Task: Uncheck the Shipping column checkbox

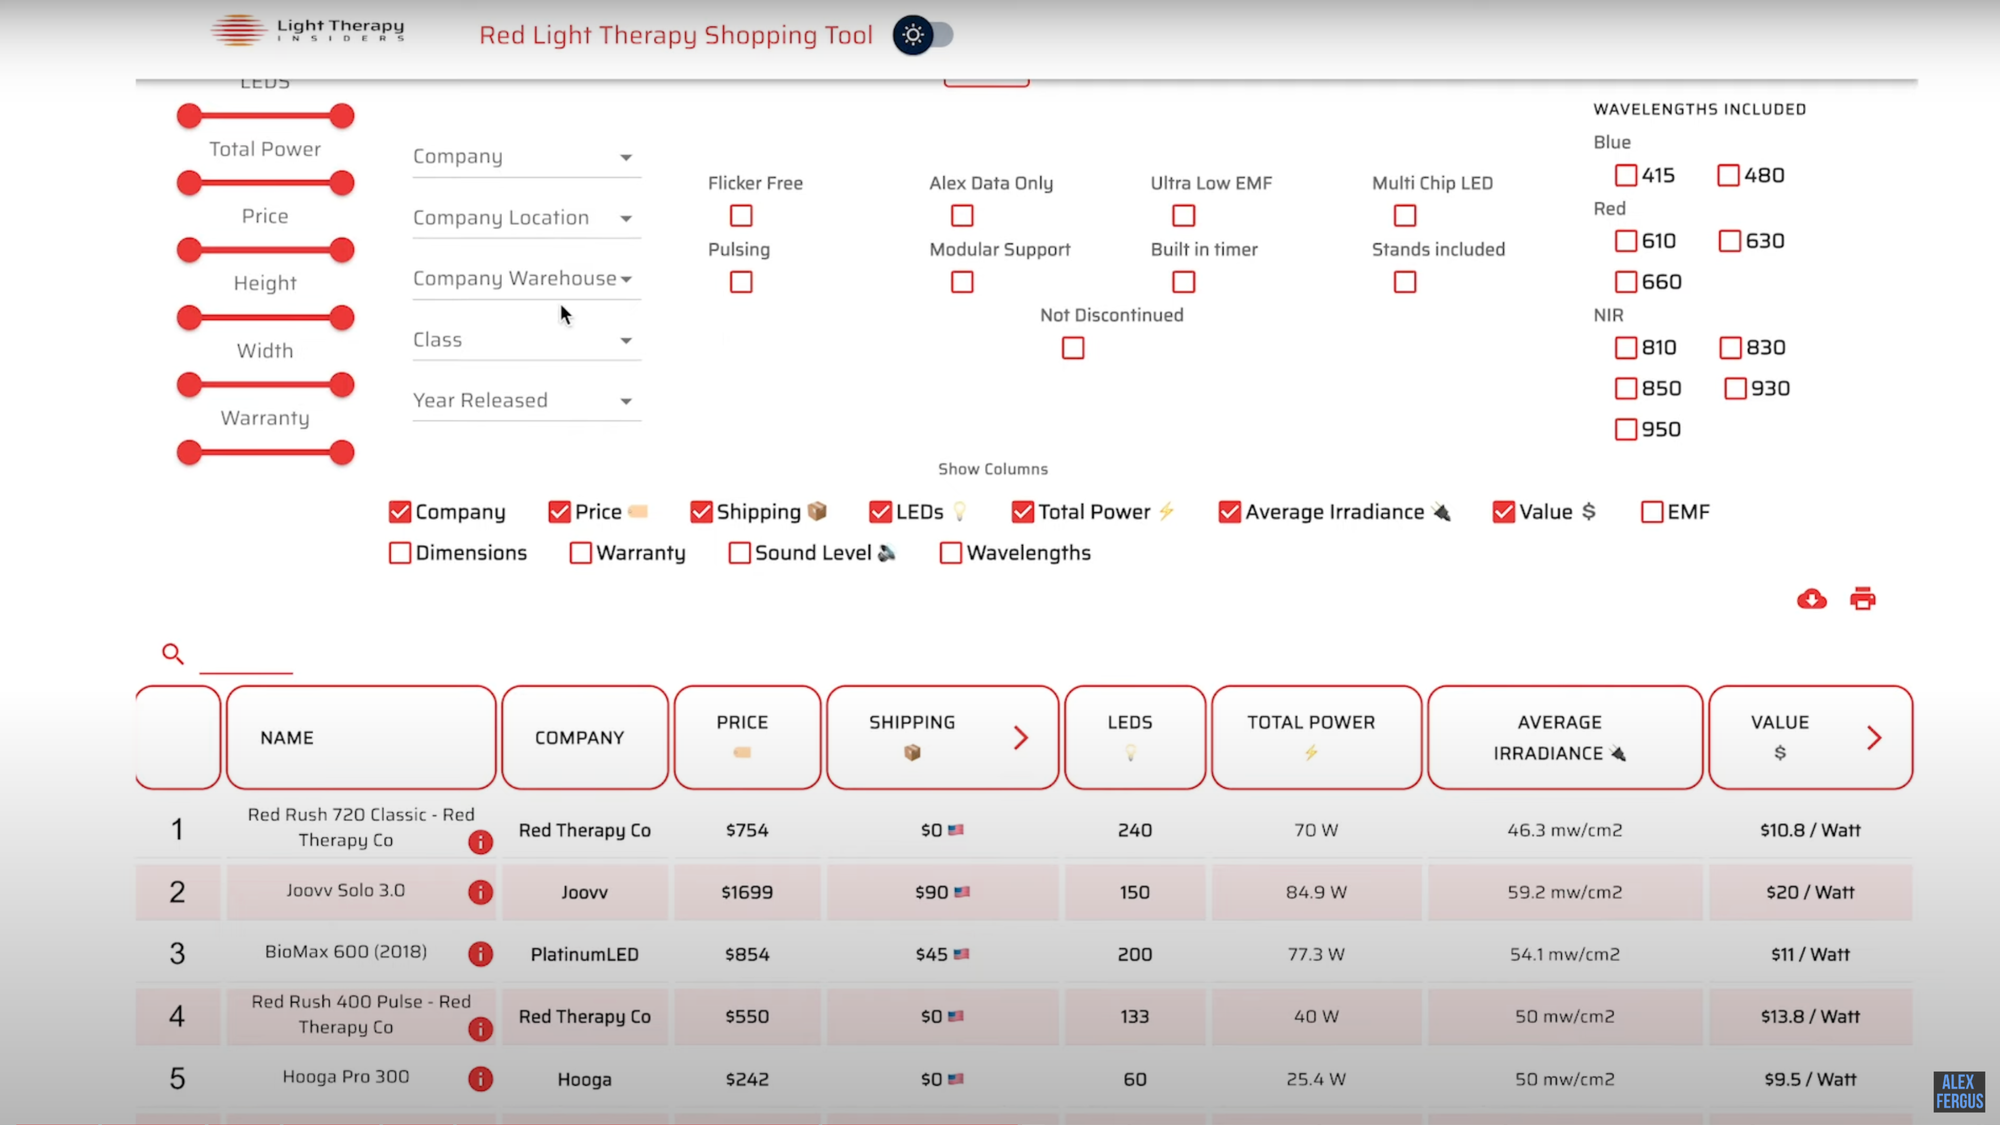Action: (701, 512)
